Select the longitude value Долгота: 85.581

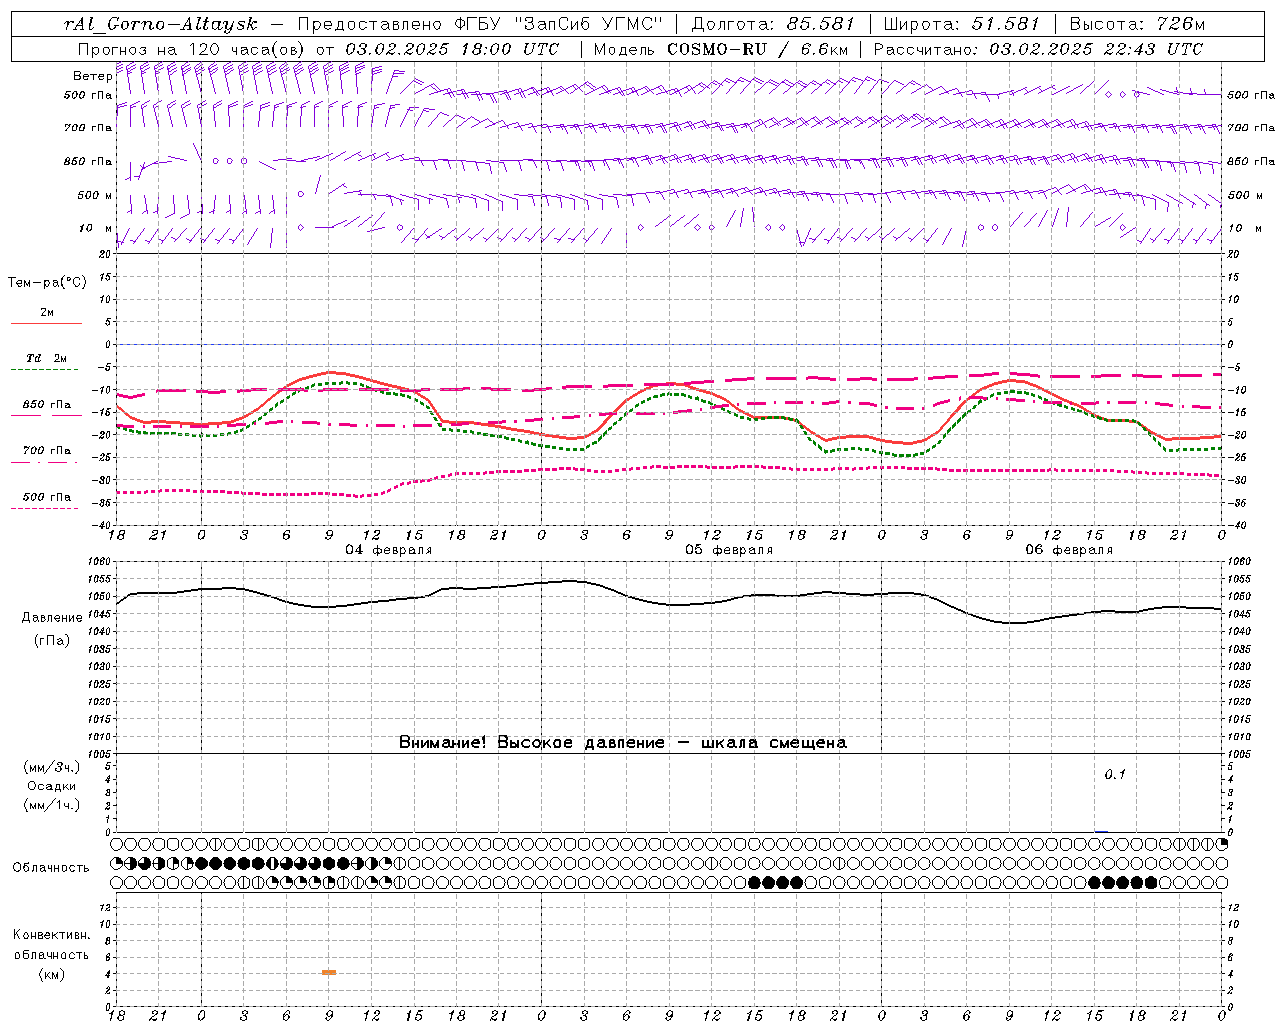pyautogui.click(x=773, y=24)
